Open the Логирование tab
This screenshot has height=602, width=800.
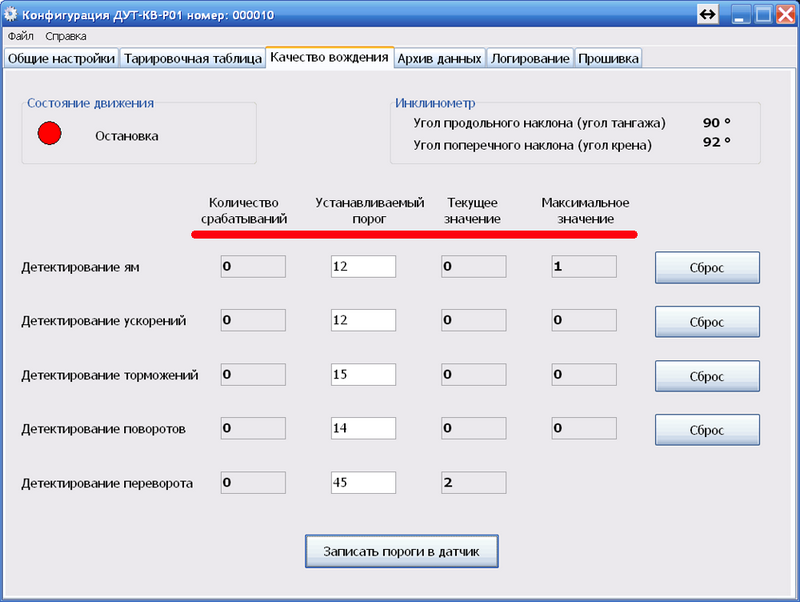(530, 58)
